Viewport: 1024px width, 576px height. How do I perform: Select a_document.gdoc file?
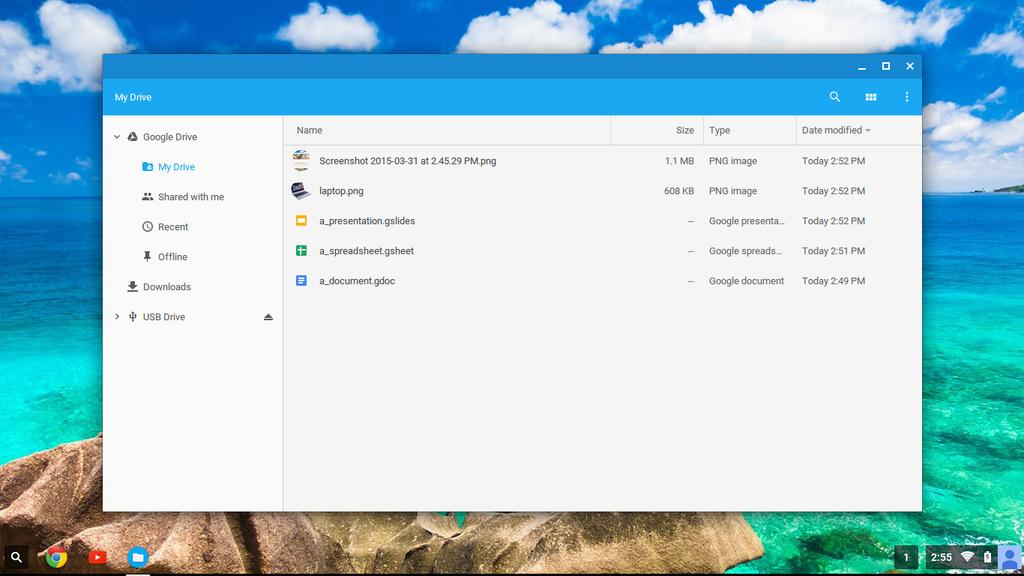[357, 281]
